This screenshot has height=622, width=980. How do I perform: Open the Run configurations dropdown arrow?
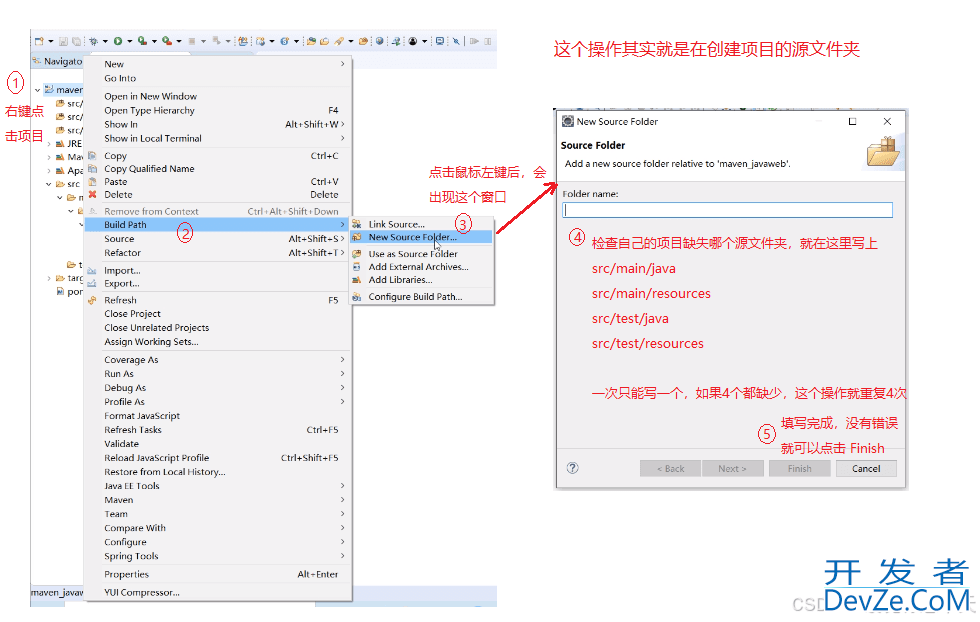coord(129,41)
